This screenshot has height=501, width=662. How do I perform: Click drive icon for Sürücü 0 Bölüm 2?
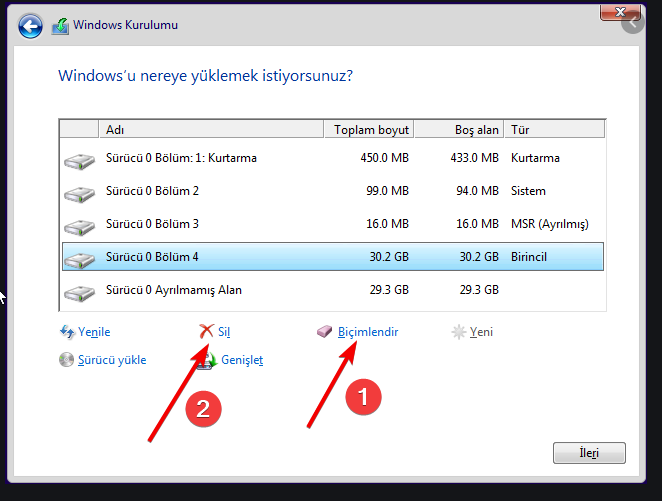tap(79, 195)
